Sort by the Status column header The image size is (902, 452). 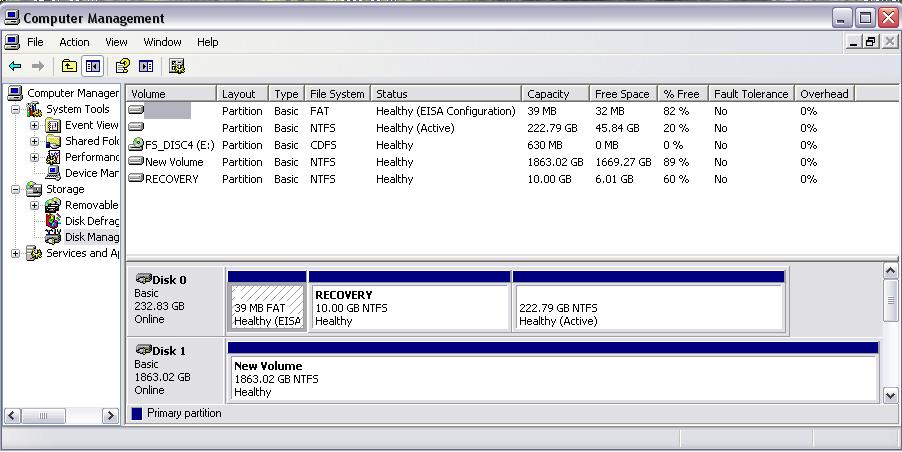point(446,94)
